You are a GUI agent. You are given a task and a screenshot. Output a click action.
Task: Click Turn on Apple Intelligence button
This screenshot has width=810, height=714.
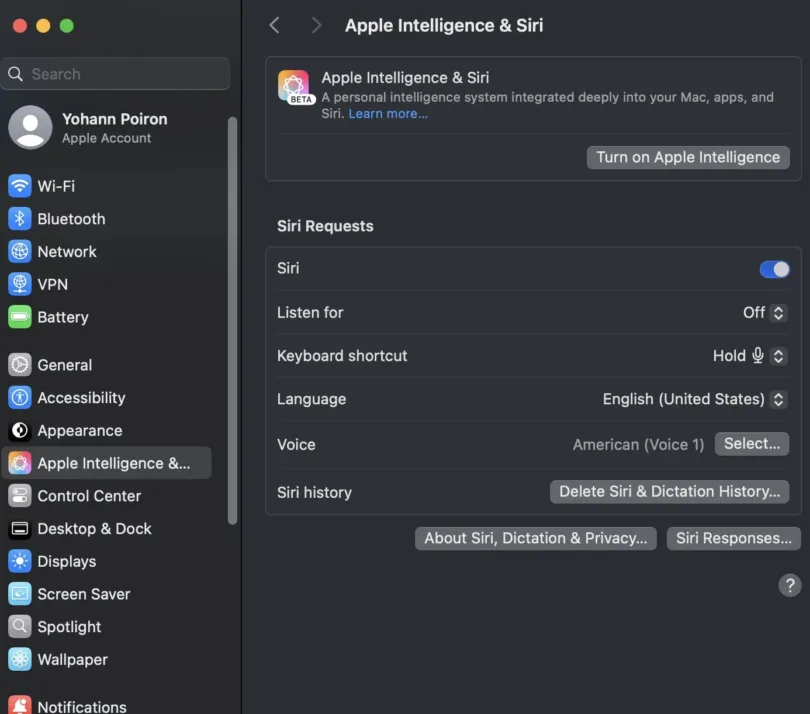tap(688, 157)
